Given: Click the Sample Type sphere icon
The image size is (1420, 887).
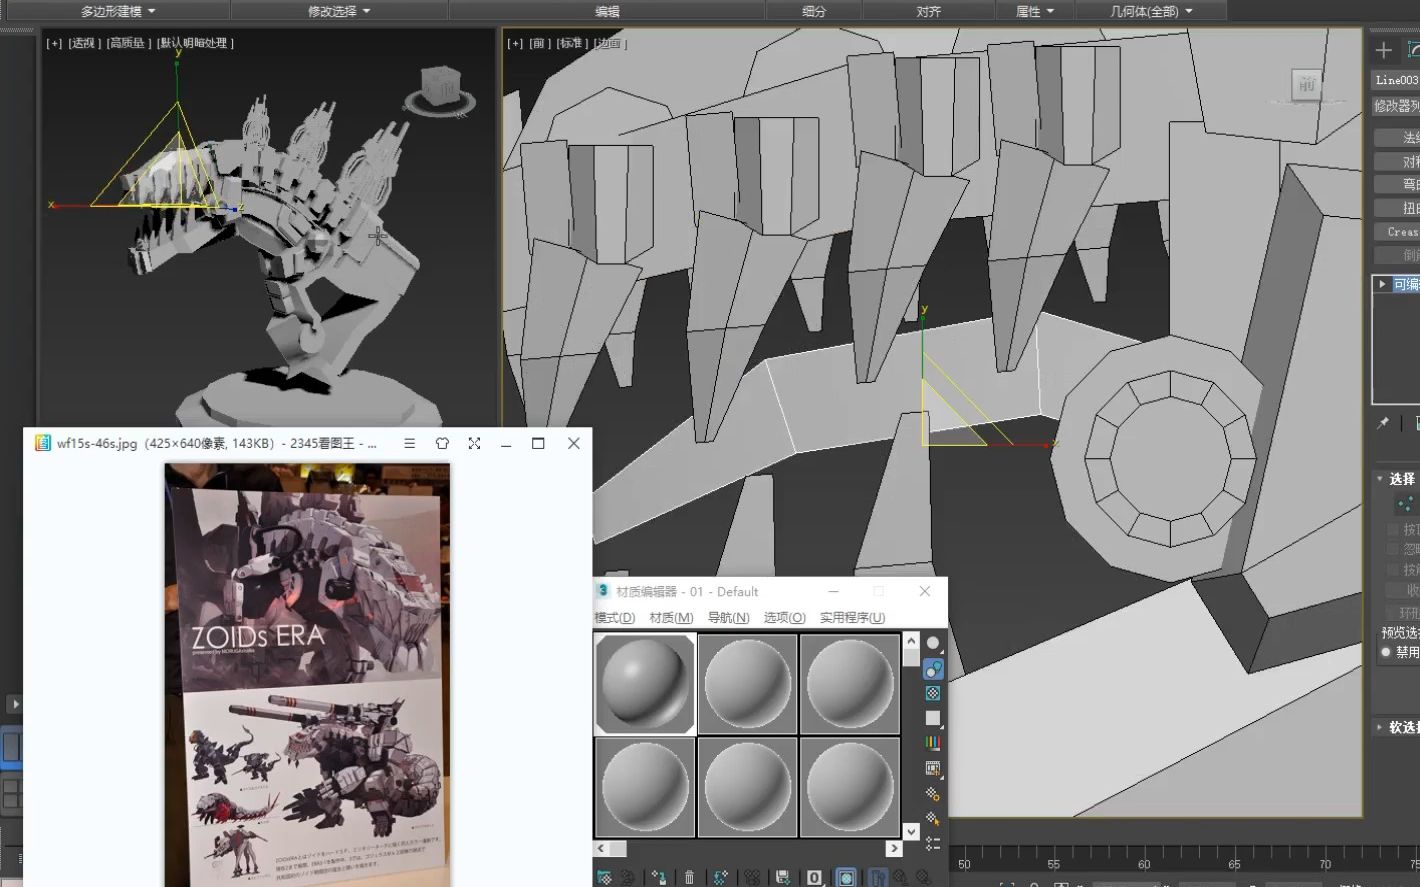Looking at the screenshot, I should pyautogui.click(x=933, y=642).
